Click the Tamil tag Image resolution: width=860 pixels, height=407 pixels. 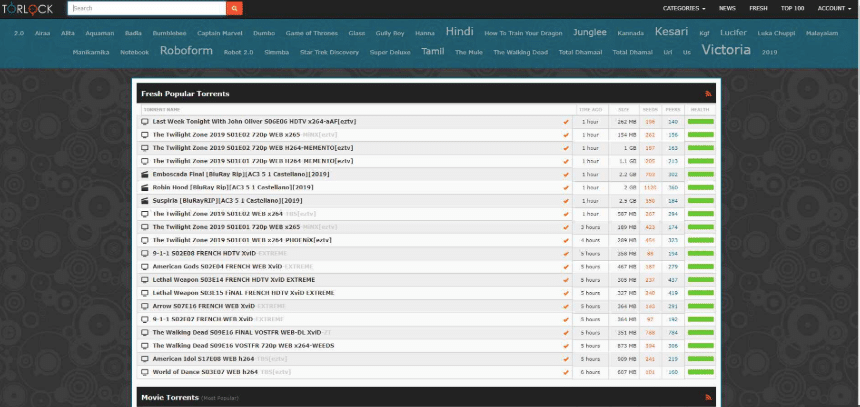[433, 51]
